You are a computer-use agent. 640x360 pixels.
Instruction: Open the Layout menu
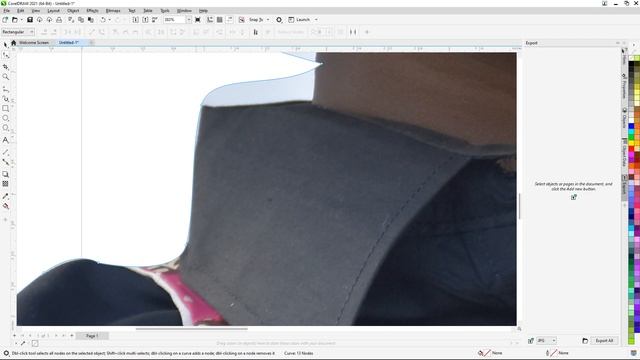pos(53,11)
